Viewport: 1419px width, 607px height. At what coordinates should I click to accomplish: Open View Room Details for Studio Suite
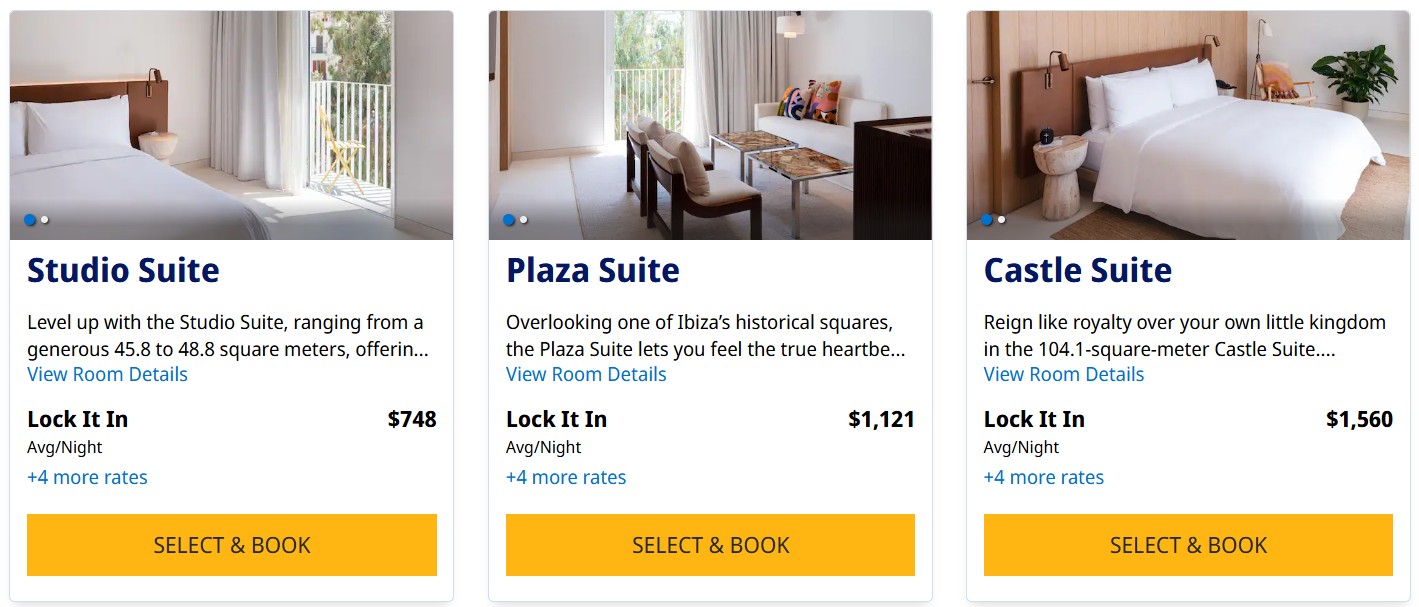tap(107, 374)
